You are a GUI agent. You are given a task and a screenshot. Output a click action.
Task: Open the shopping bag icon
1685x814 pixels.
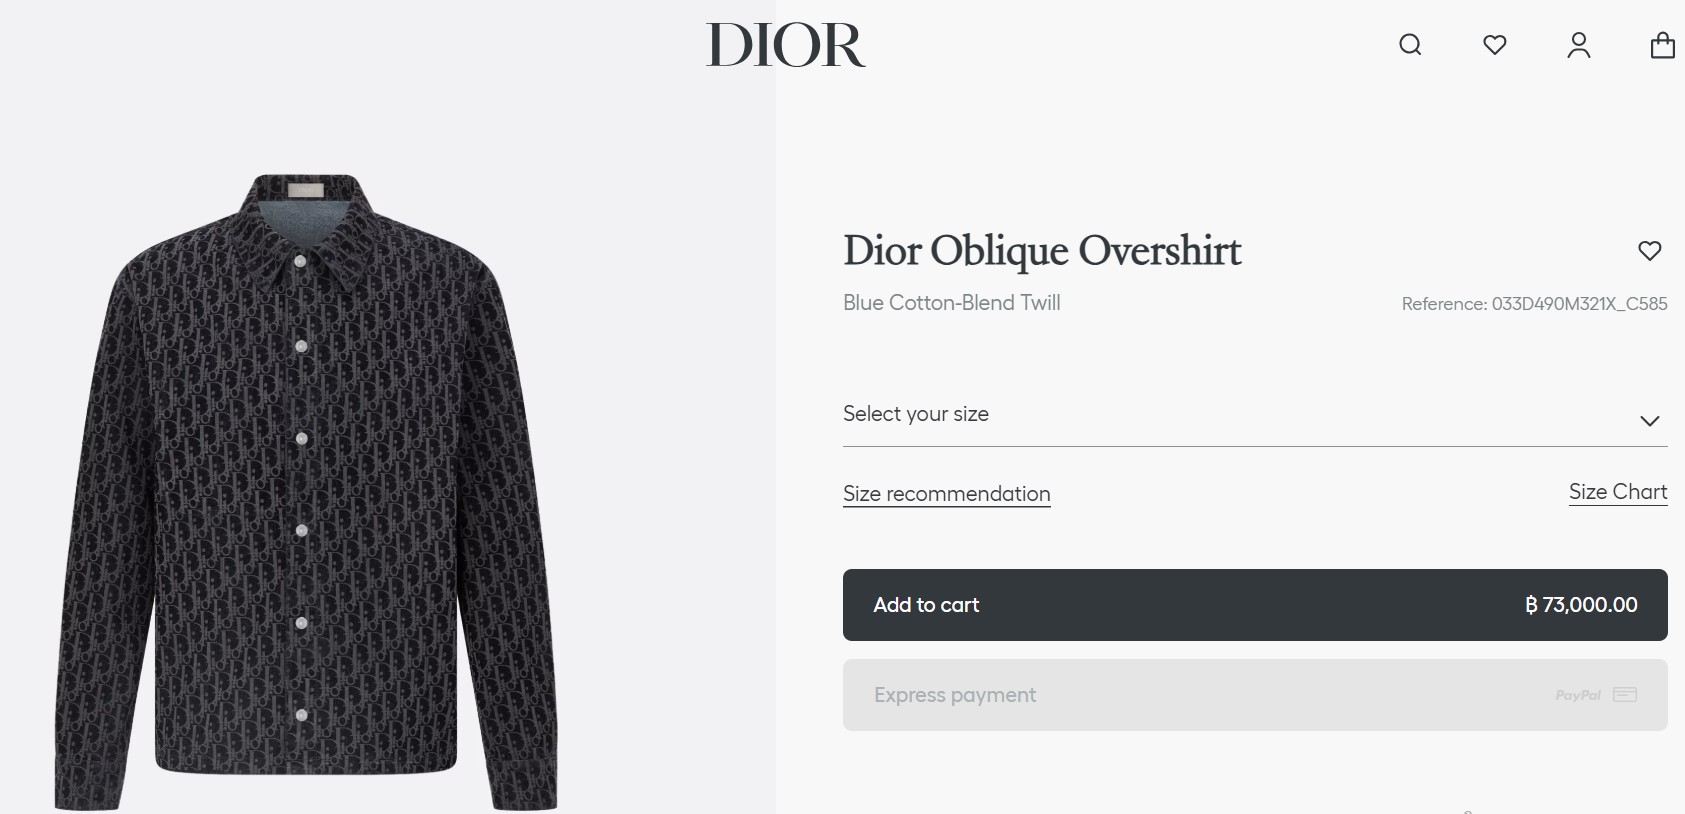pos(1662,45)
